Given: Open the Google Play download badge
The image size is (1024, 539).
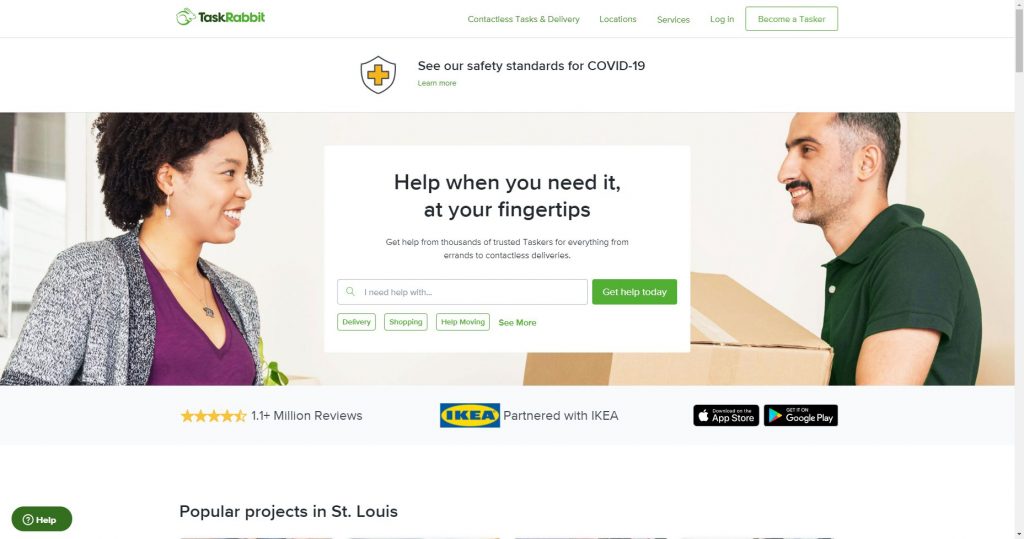Looking at the screenshot, I should click(801, 416).
